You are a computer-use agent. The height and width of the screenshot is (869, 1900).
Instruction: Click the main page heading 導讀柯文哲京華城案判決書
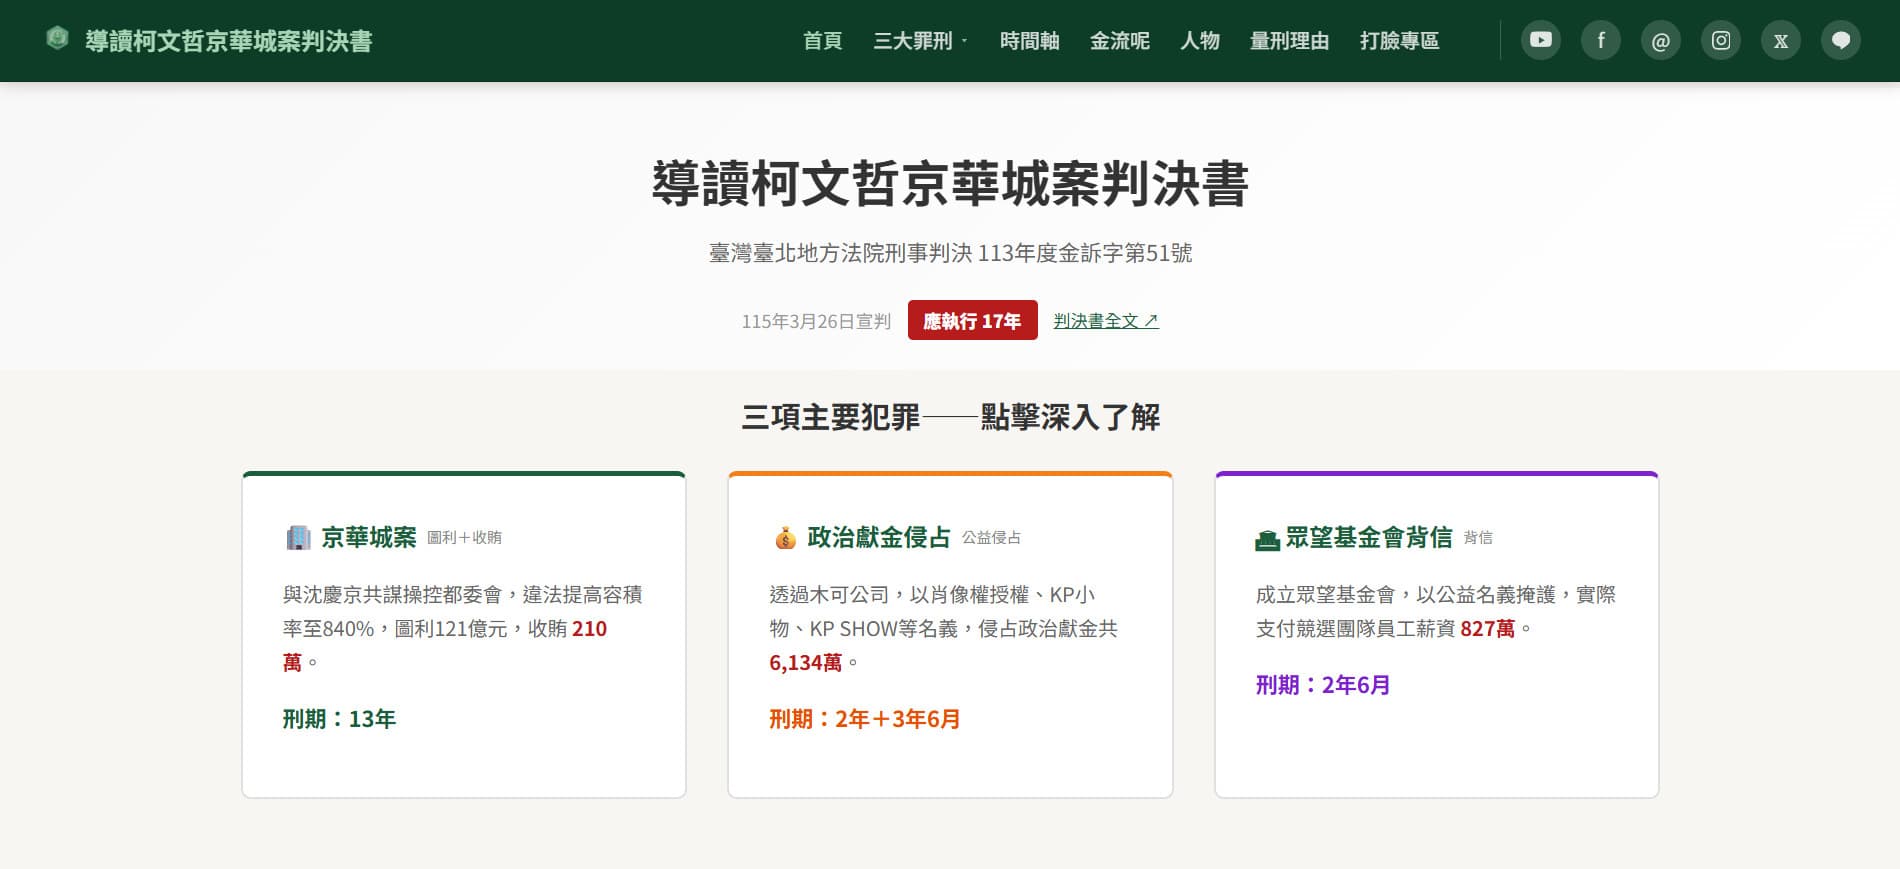point(950,184)
